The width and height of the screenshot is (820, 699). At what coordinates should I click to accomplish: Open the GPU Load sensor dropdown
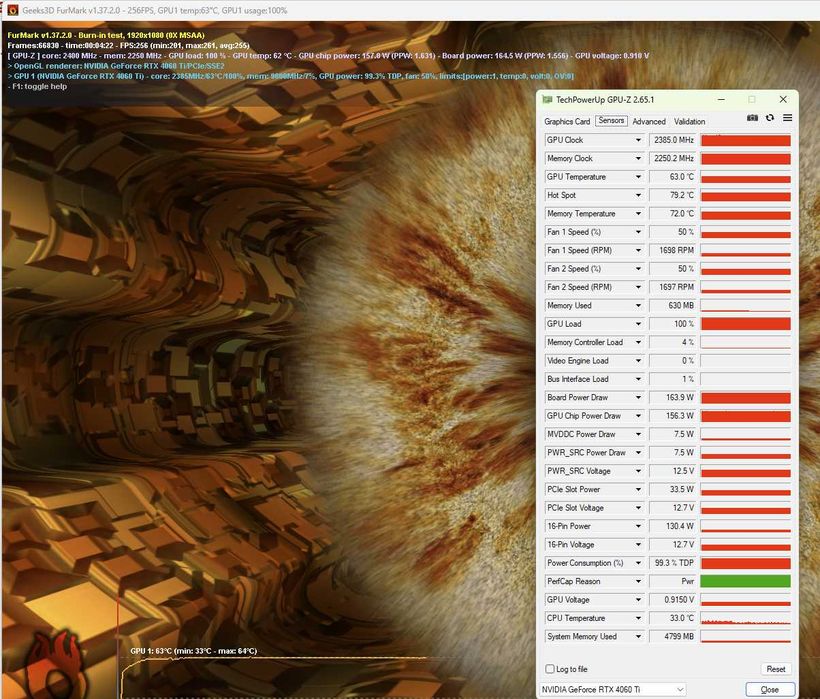pos(638,324)
